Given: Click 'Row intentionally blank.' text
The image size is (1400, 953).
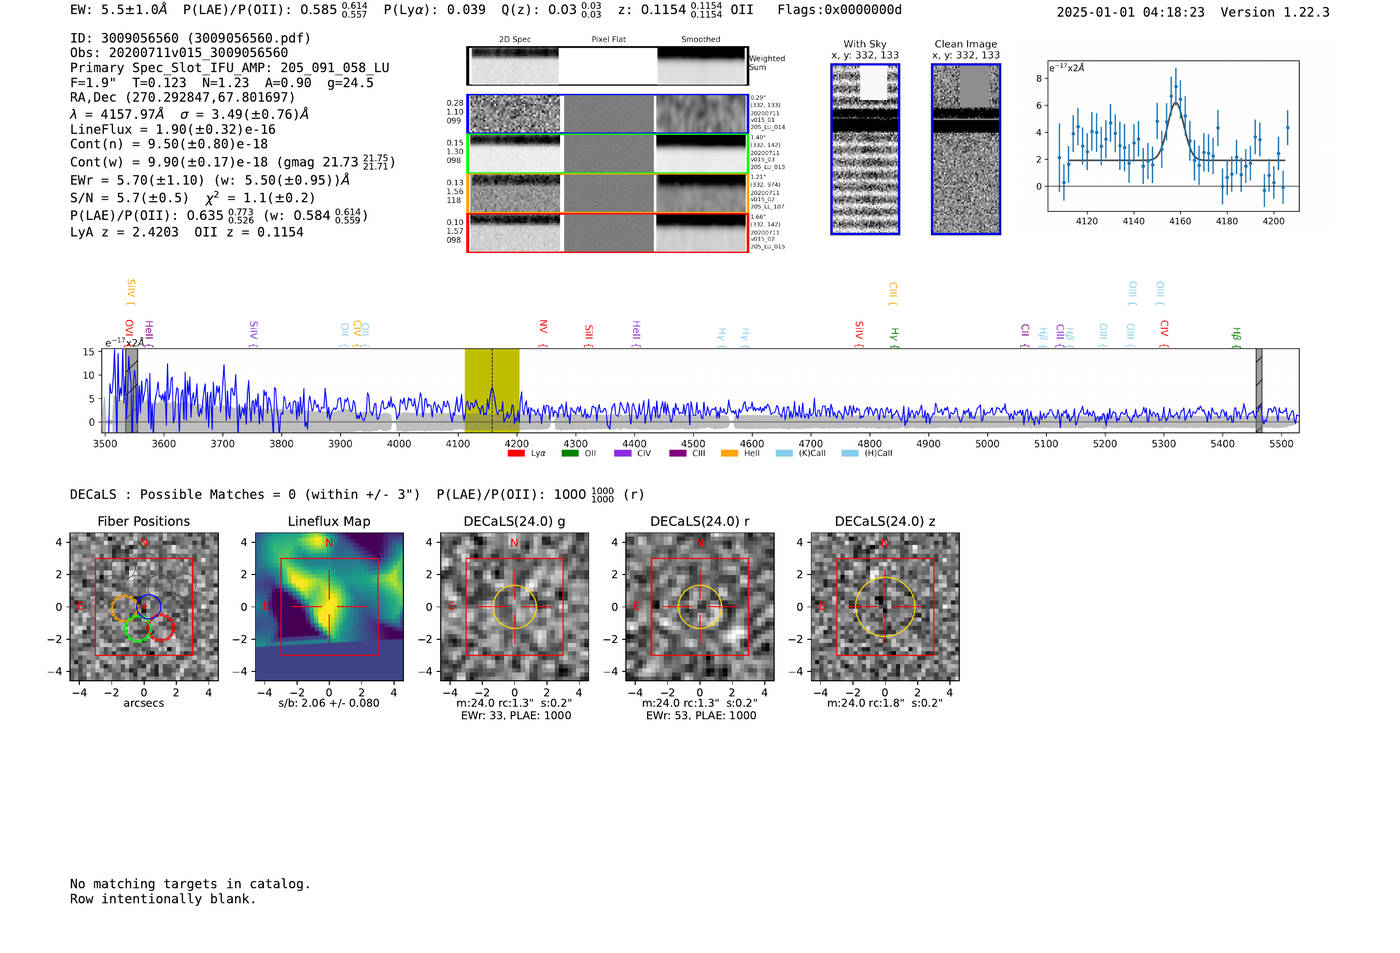Looking at the screenshot, I should (163, 899).
